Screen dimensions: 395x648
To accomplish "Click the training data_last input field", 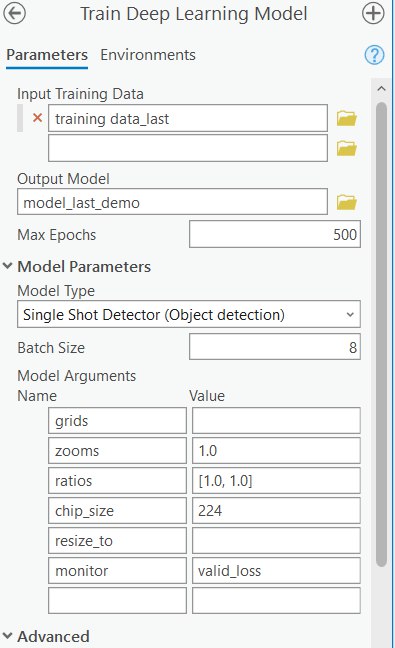I will (x=188, y=119).
